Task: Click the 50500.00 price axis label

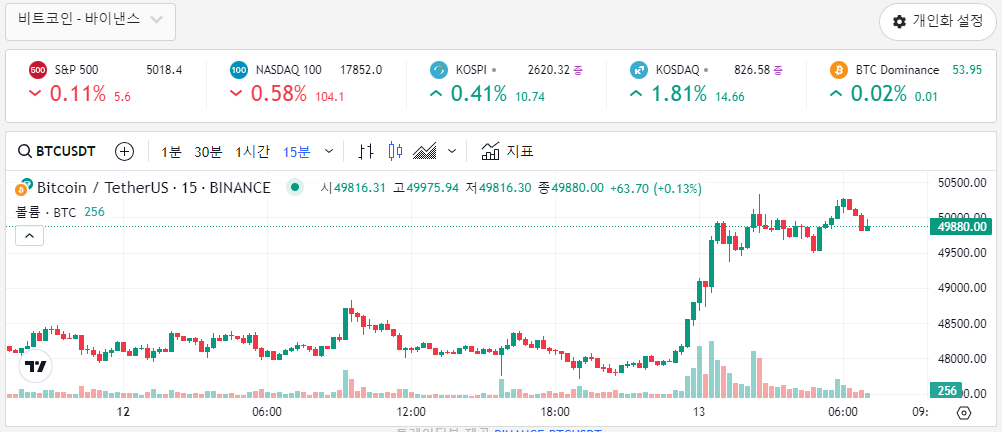Action: pos(962,183)
